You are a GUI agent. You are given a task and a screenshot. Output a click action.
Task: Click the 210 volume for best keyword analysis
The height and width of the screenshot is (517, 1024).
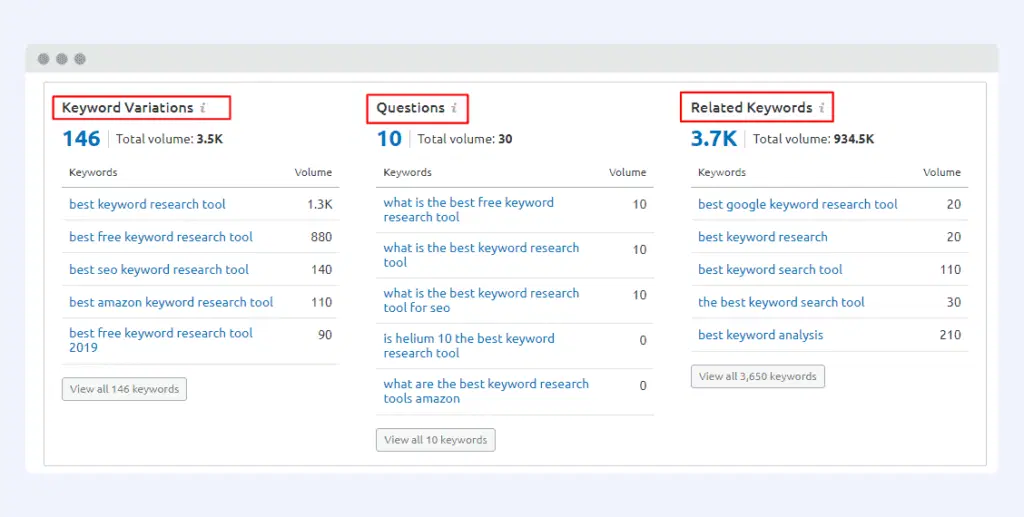(x=950, y=335)
